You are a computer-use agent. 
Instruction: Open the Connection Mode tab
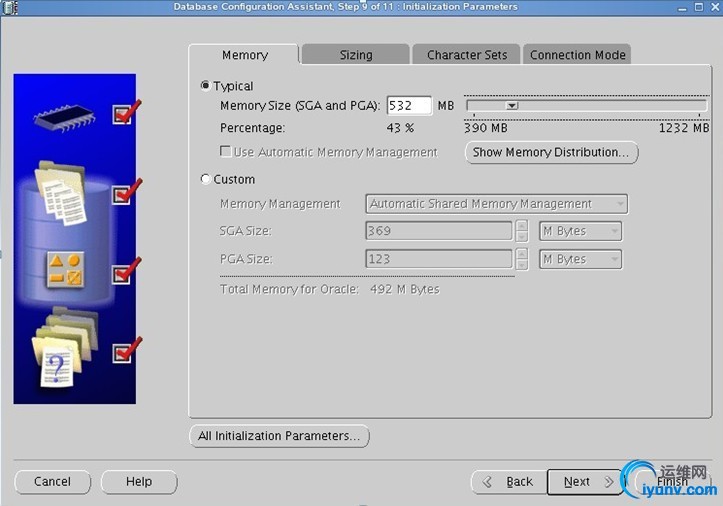click(x=577, y=55)
